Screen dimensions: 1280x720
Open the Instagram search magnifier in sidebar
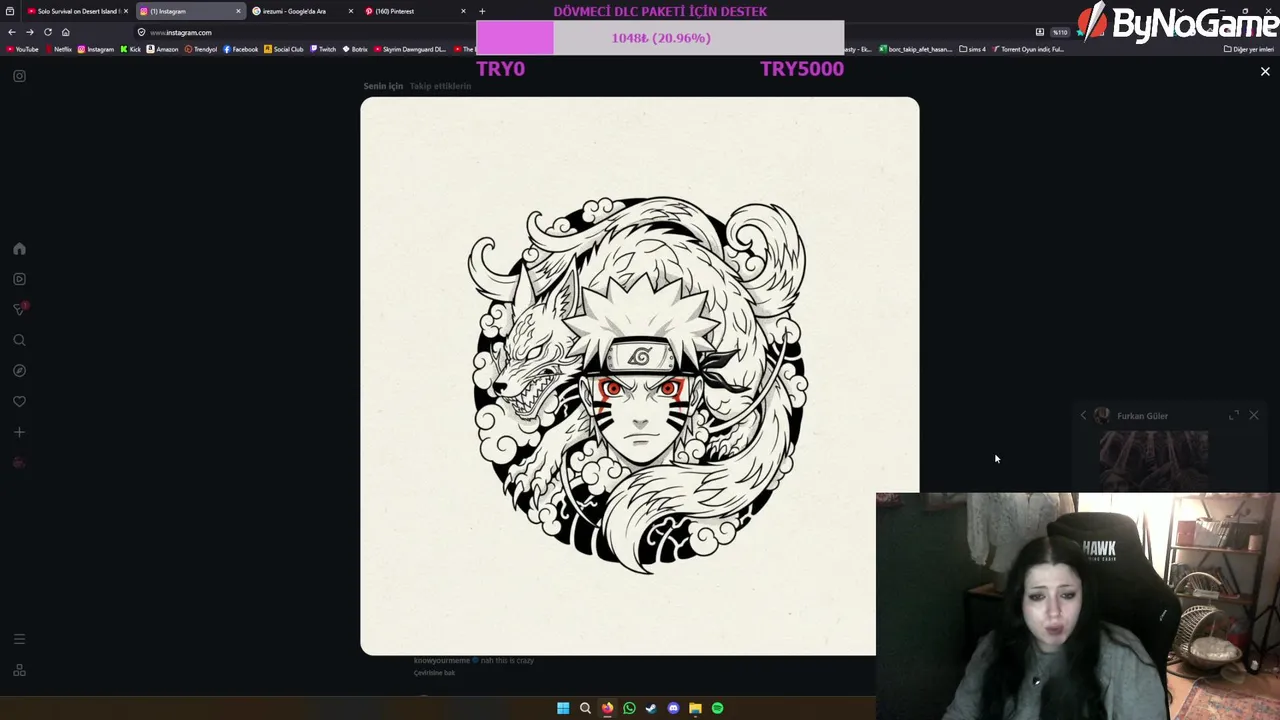[x=19, y=340]
